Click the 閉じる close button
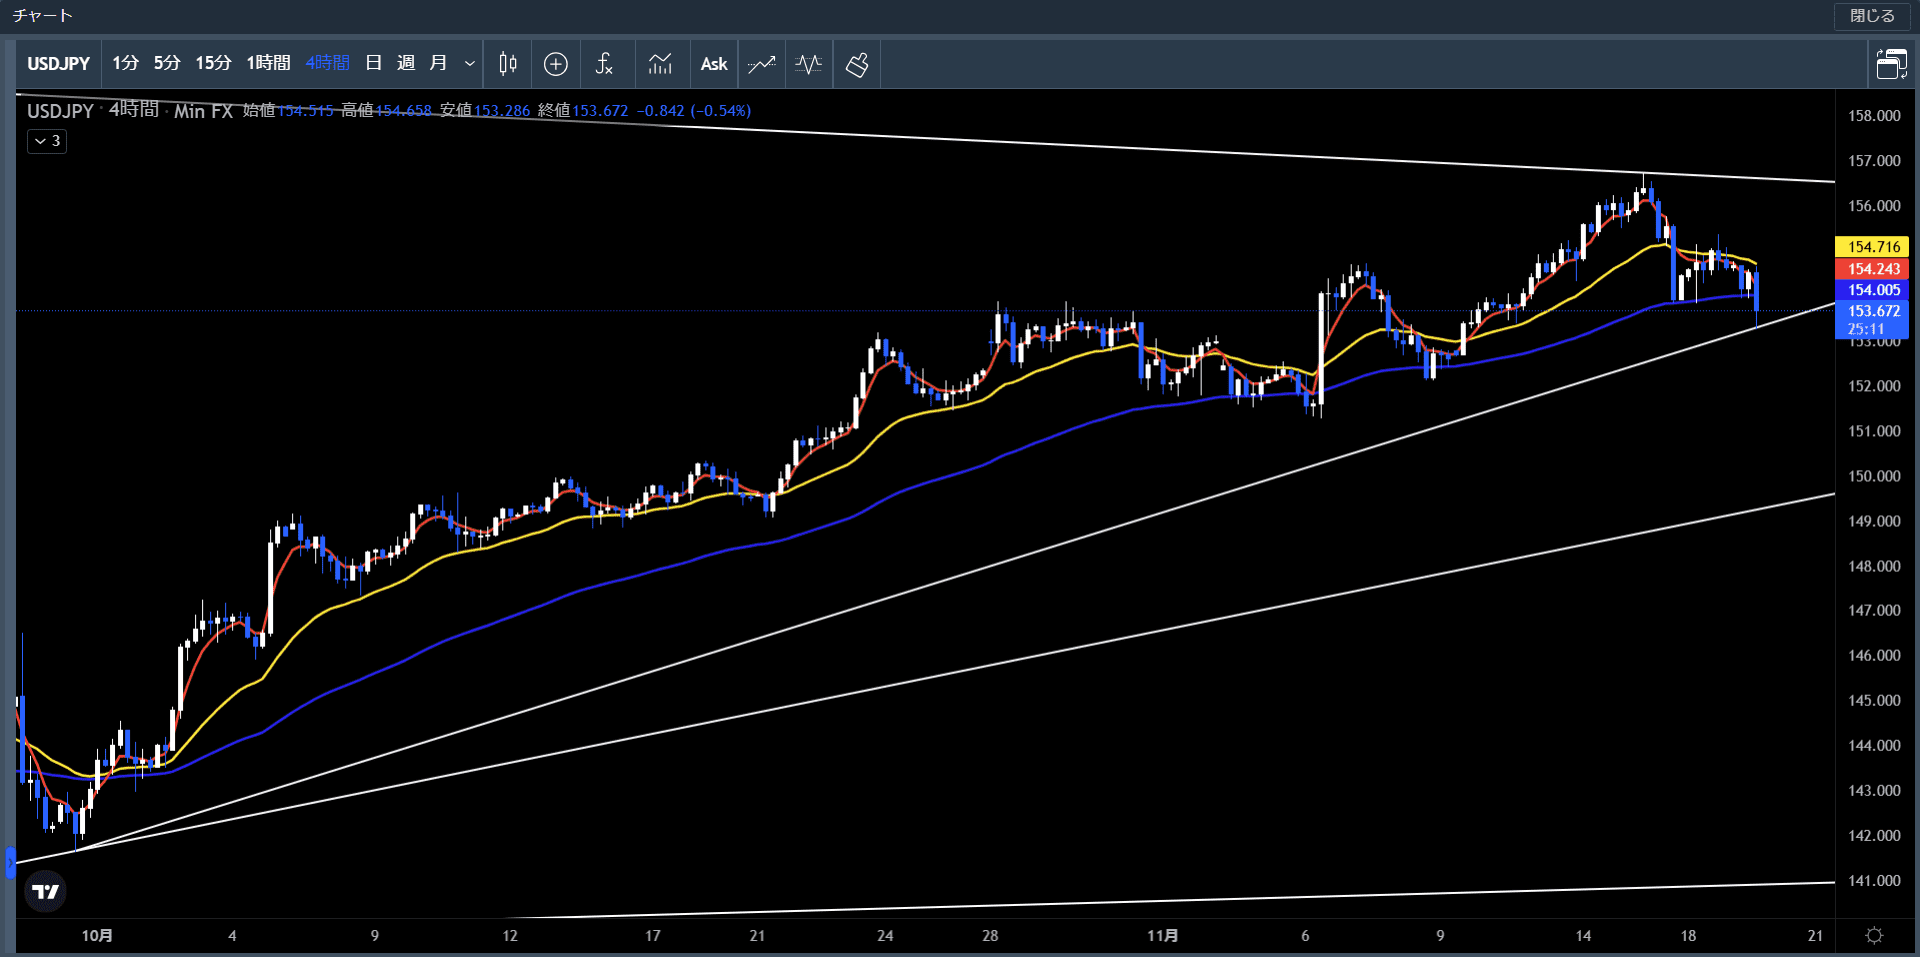1920x957 pixels. click(1872, 16)
